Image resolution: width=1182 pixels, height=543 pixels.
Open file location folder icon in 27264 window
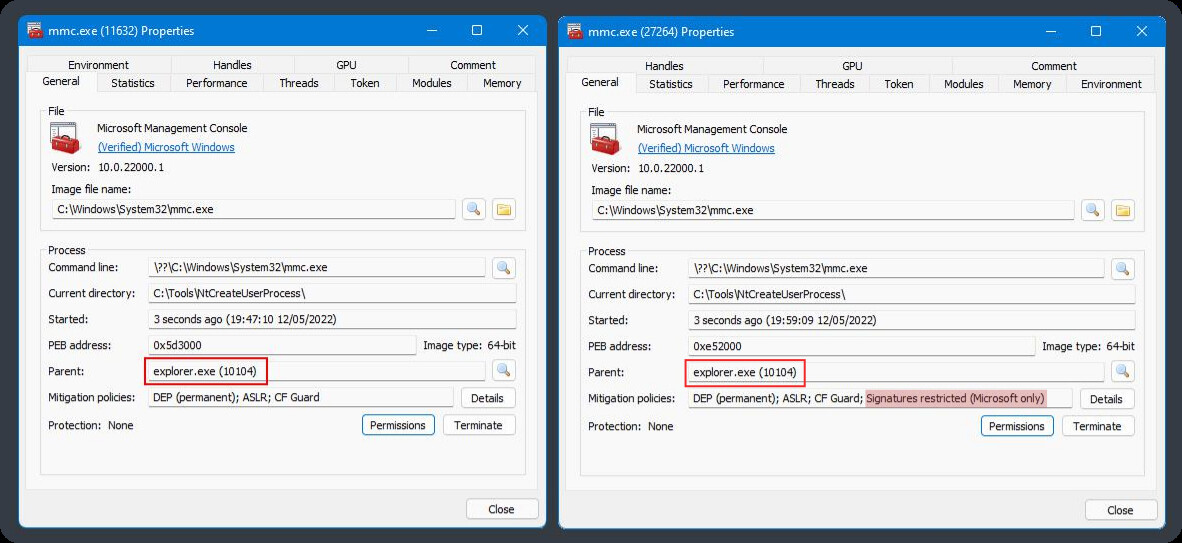click(x=1122, y=210)
